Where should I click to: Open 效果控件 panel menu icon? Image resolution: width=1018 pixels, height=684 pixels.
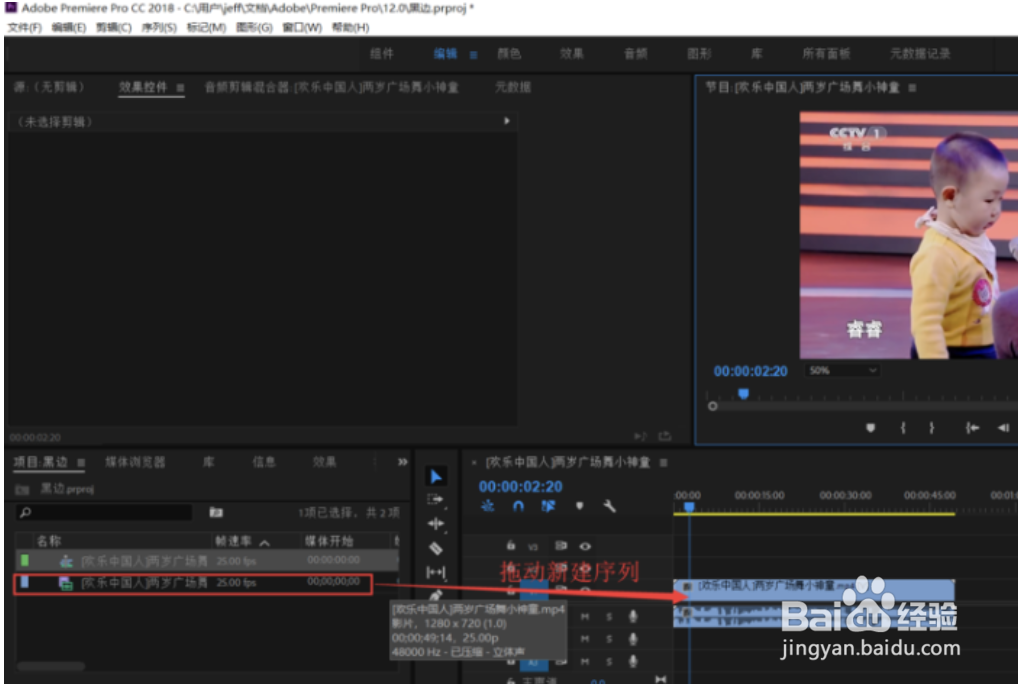[x=180, y=88]
